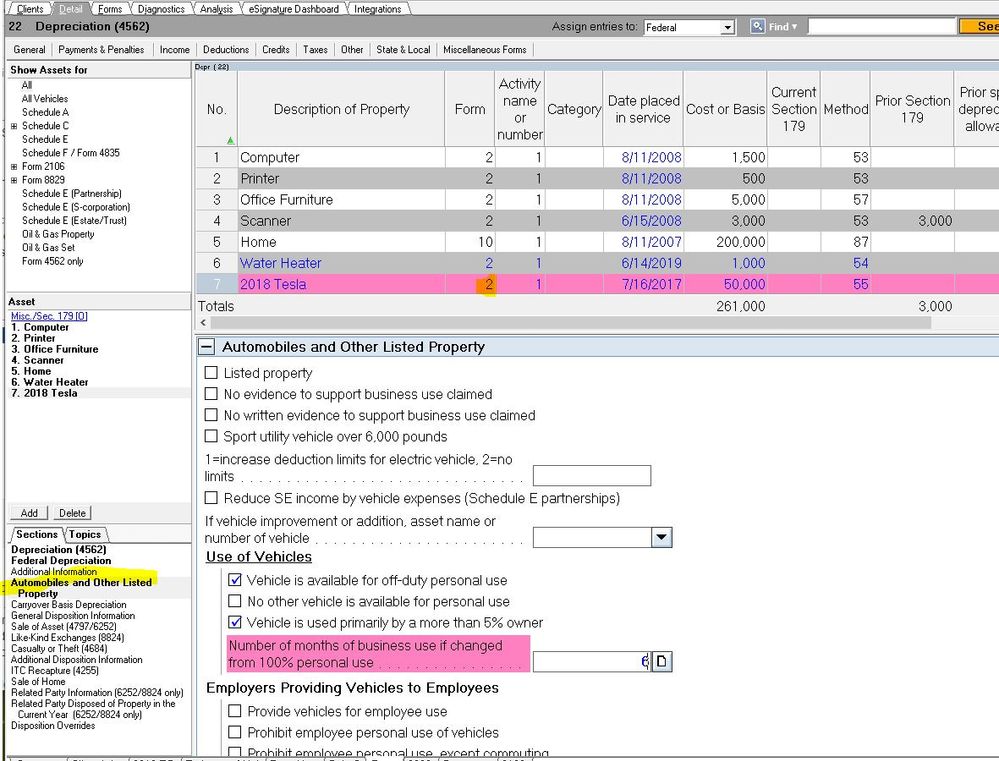Click the Add asset button

coord(29,513)
